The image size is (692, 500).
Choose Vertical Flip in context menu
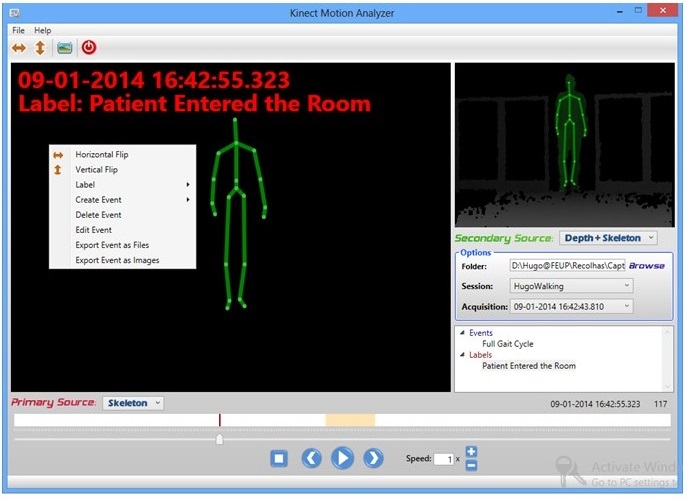(122, 169)
